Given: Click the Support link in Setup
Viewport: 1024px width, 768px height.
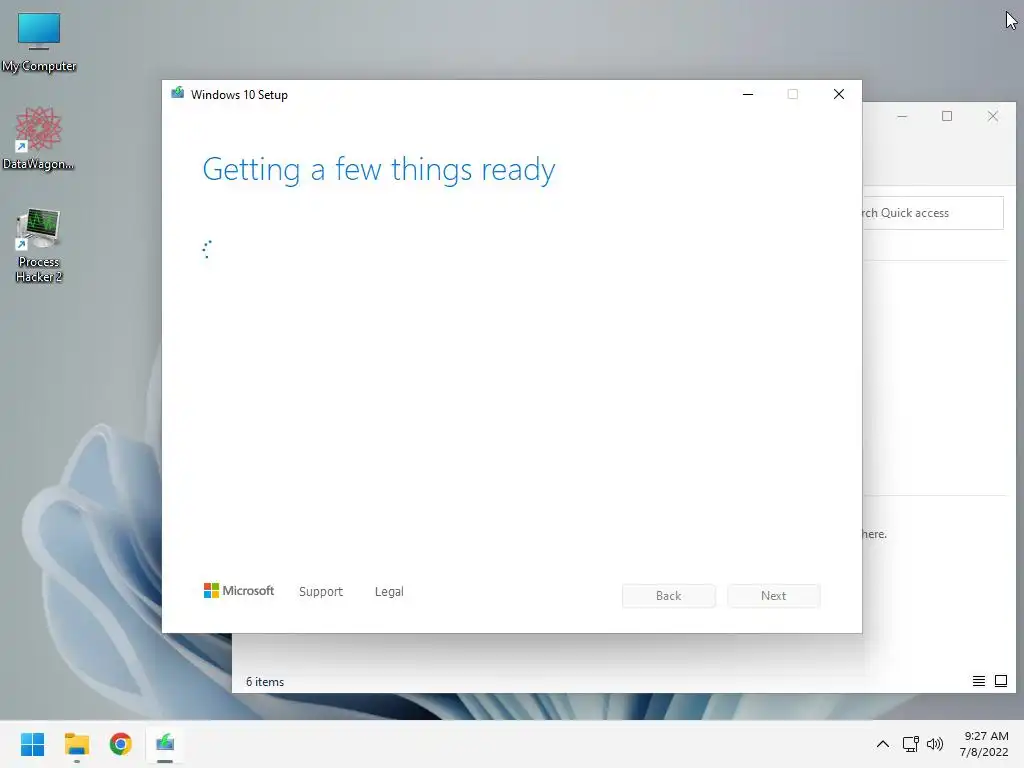Looking at the screenshot, I should click(321, 592).
